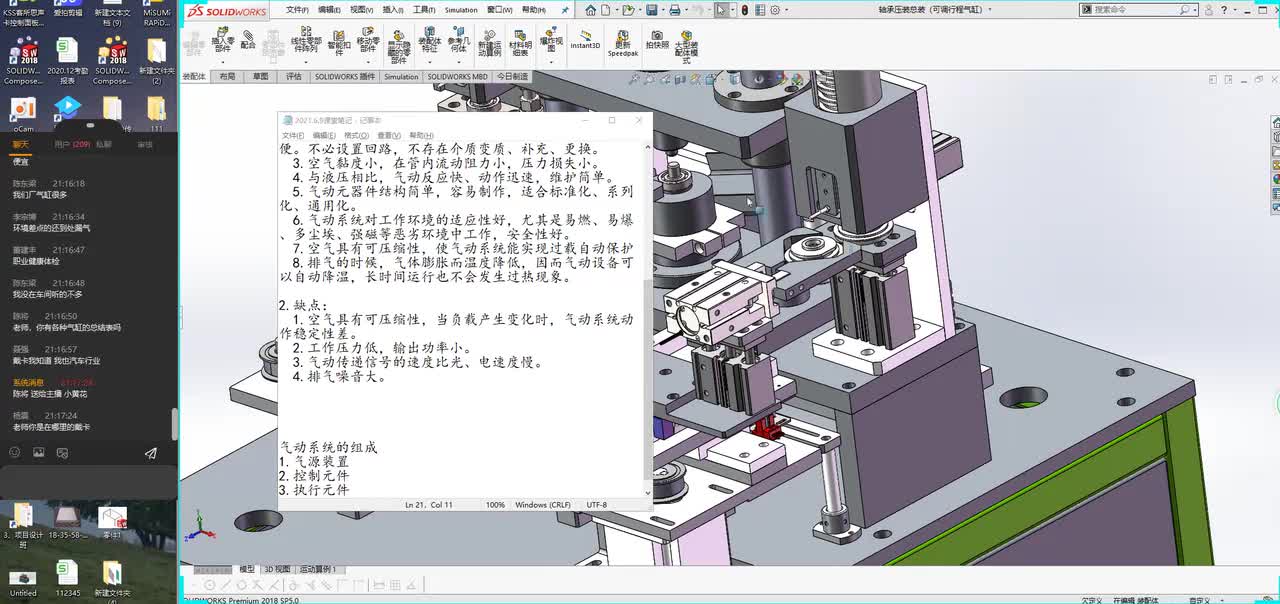Open the Untitled desktop file icon

coord(23,582)
